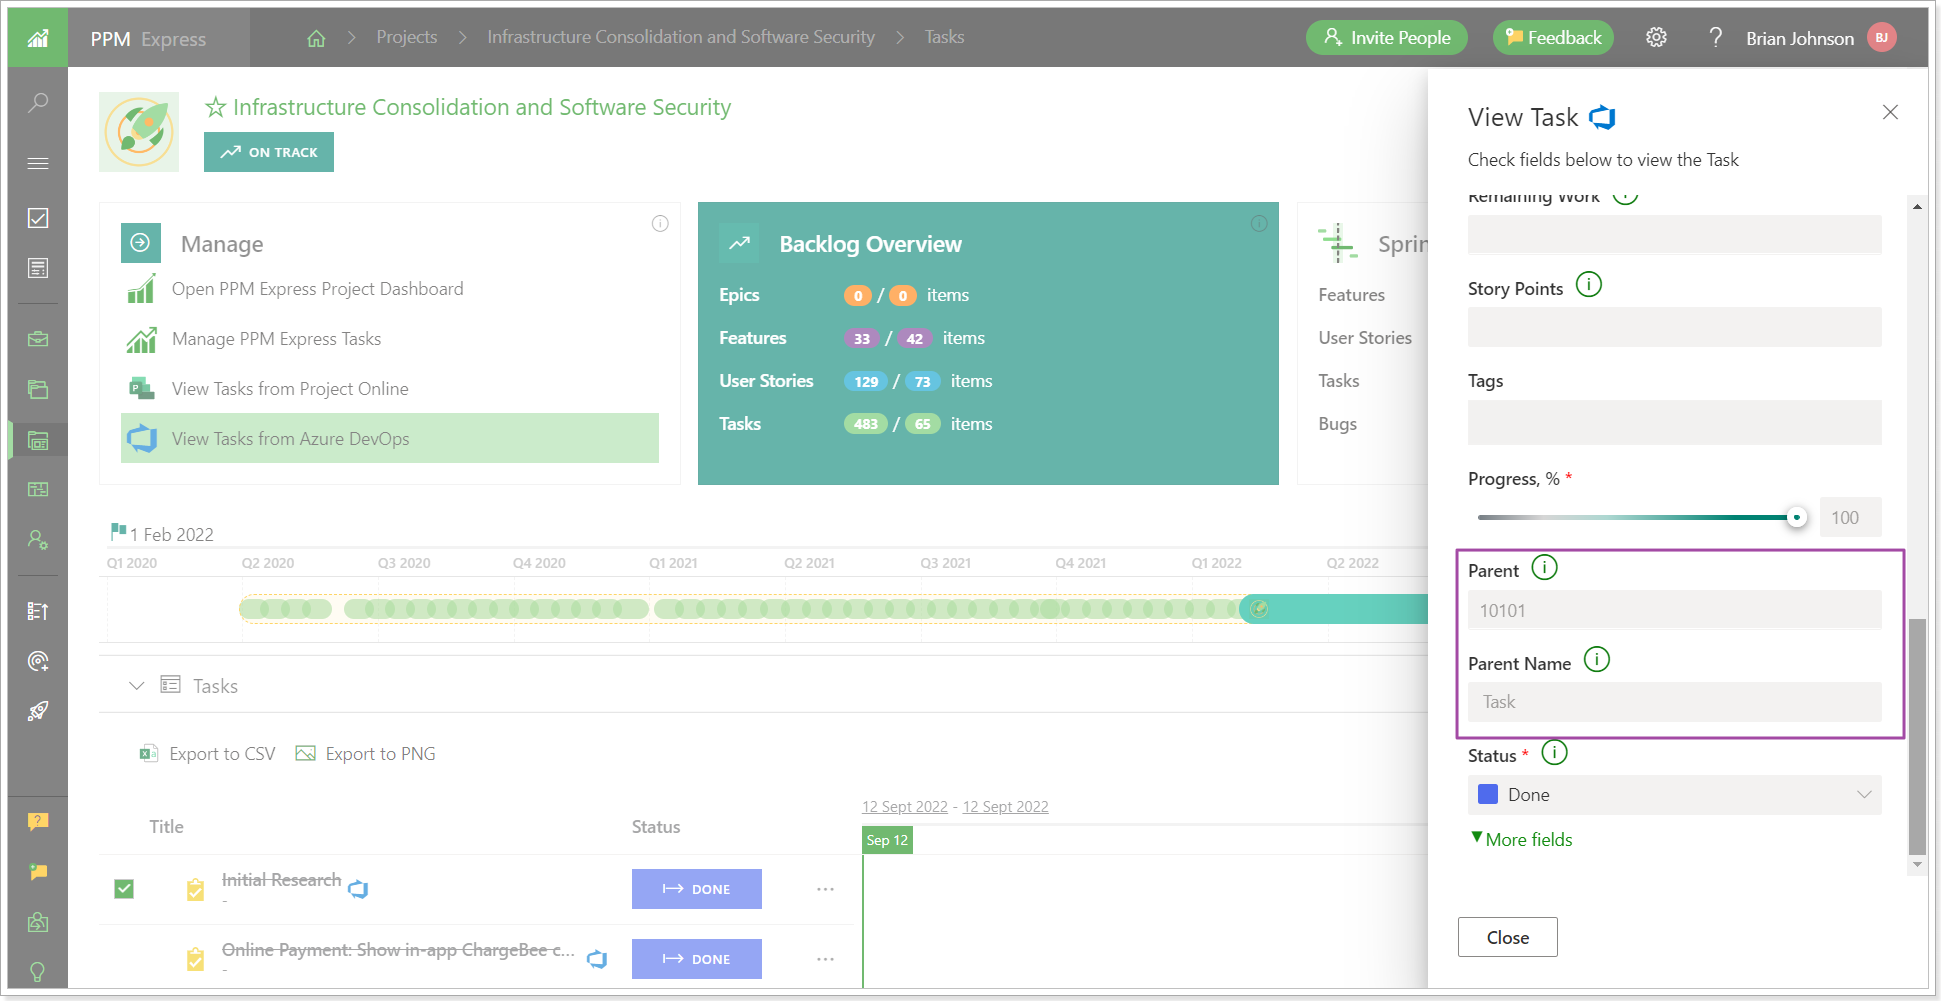Favorite the project with star icon
The width and height of the screenshot is (1941, 1001).
coord(215,107)
